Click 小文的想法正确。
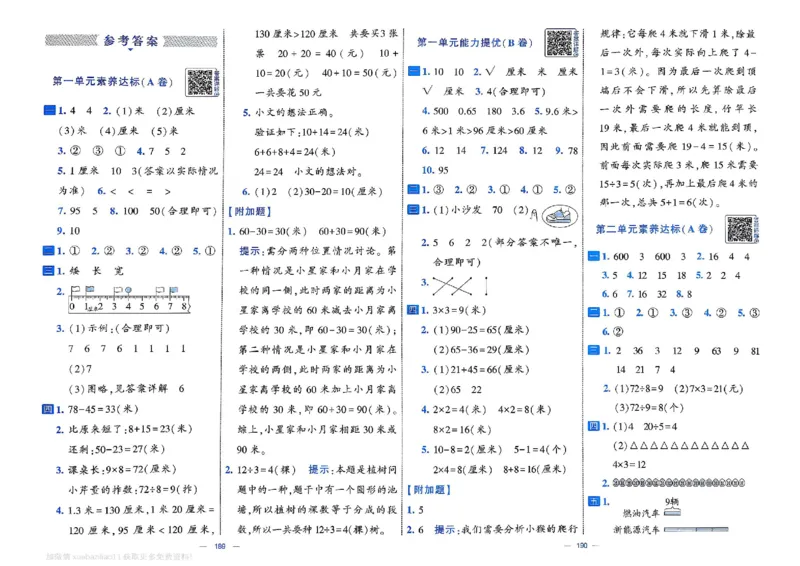The image size is (800, 566). pyautogui.click(x=295, y=112)
